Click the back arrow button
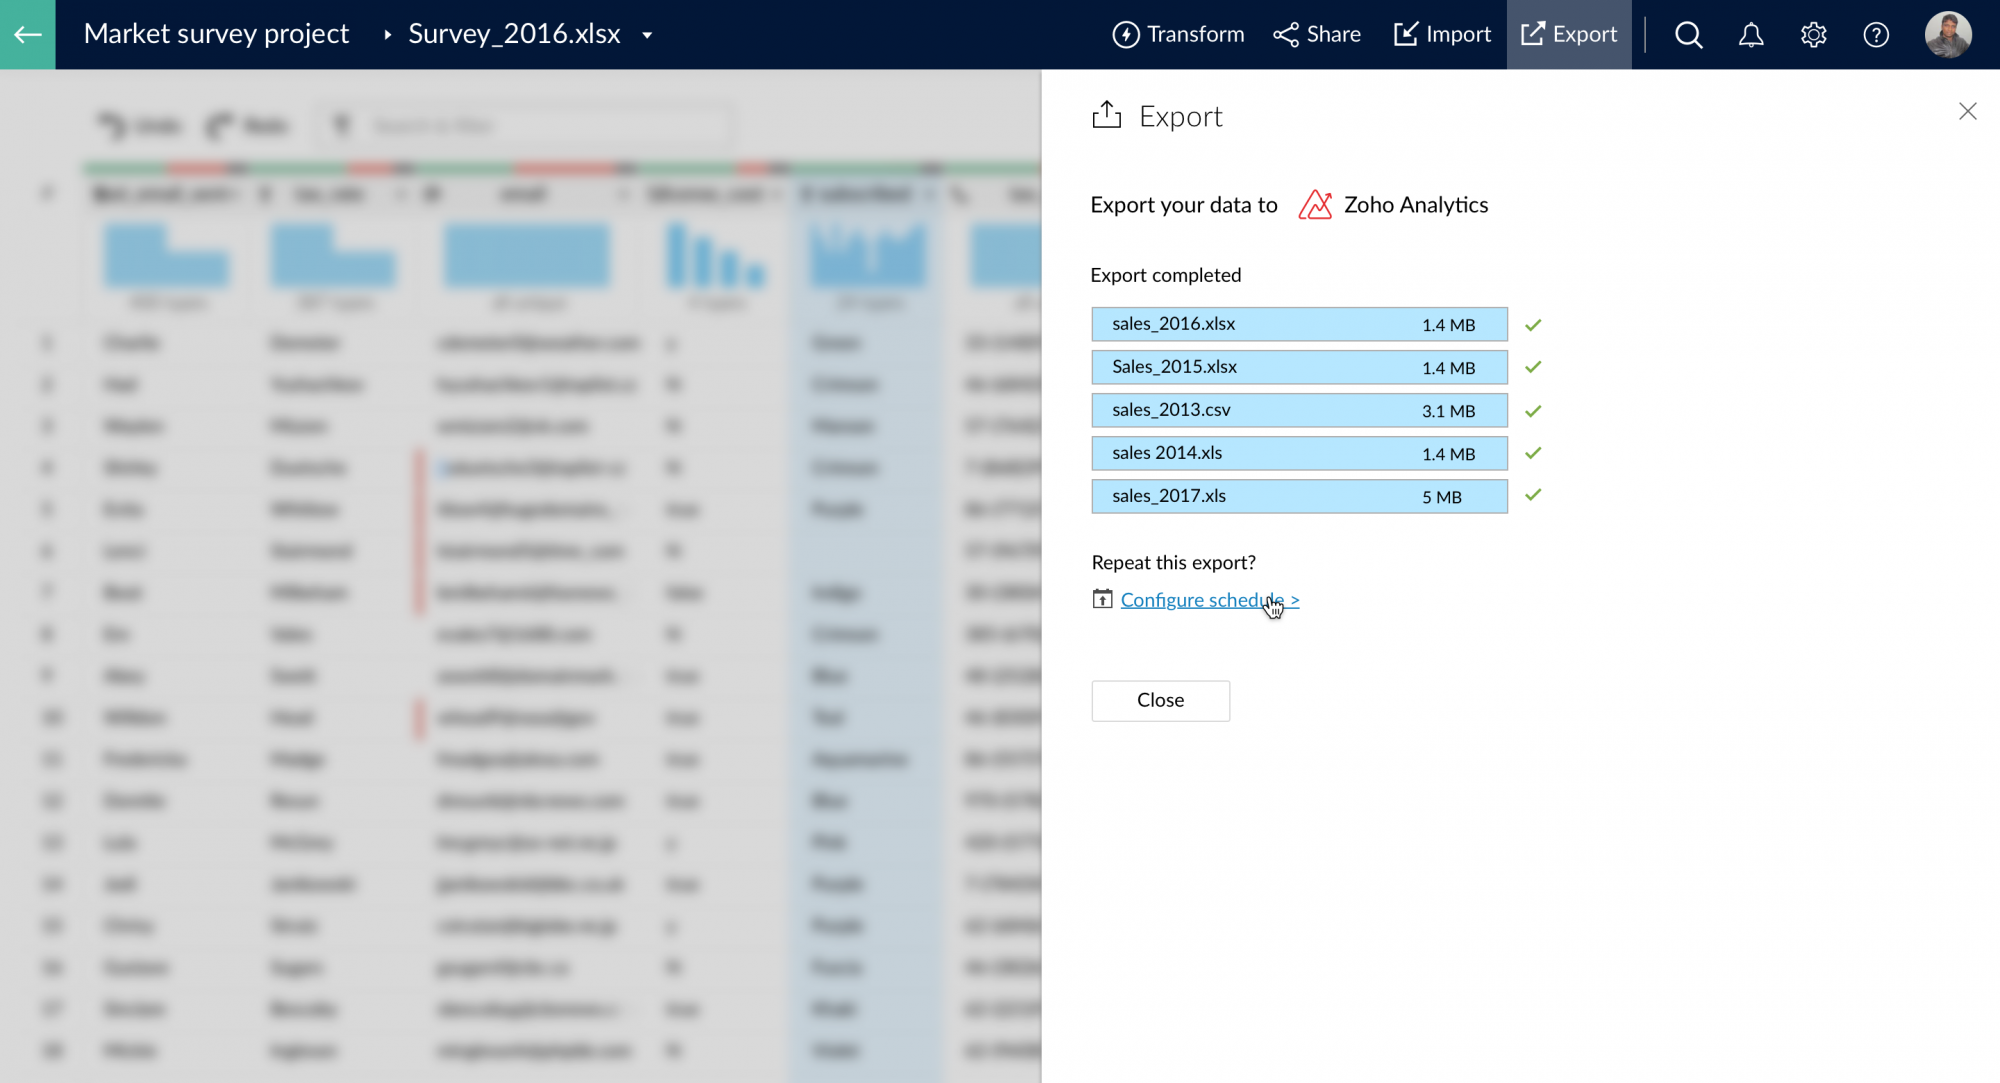Viewport: 2000px width, 1083px height. (x=28, y=34)
